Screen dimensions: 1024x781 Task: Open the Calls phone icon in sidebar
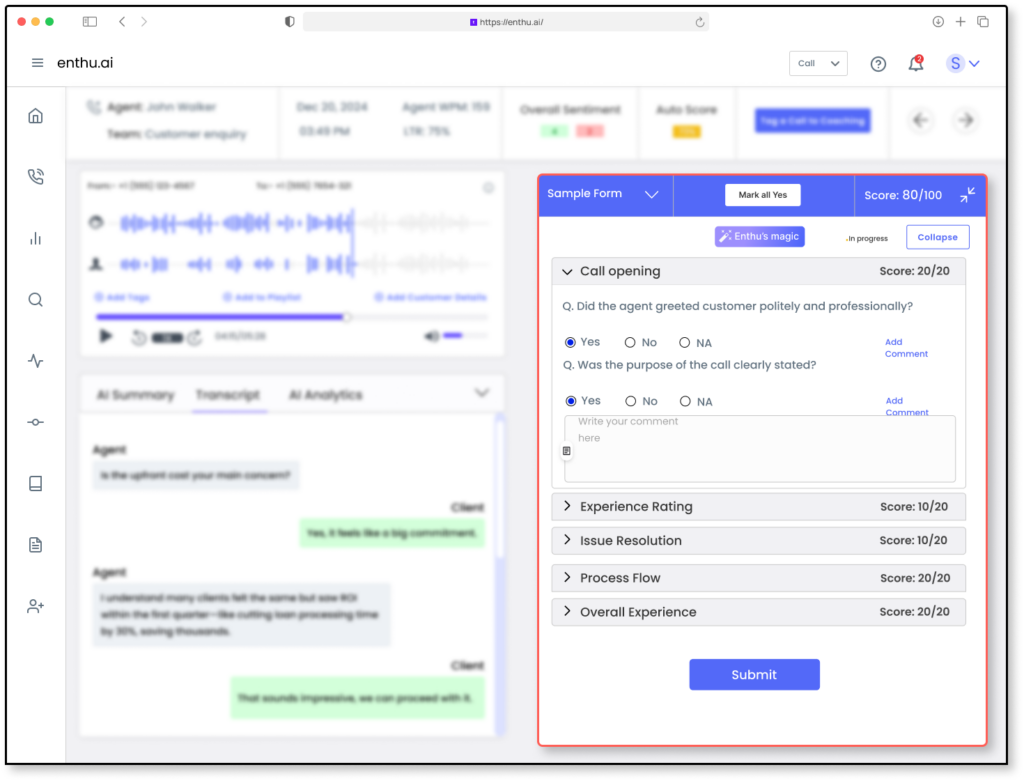point(36,177)
